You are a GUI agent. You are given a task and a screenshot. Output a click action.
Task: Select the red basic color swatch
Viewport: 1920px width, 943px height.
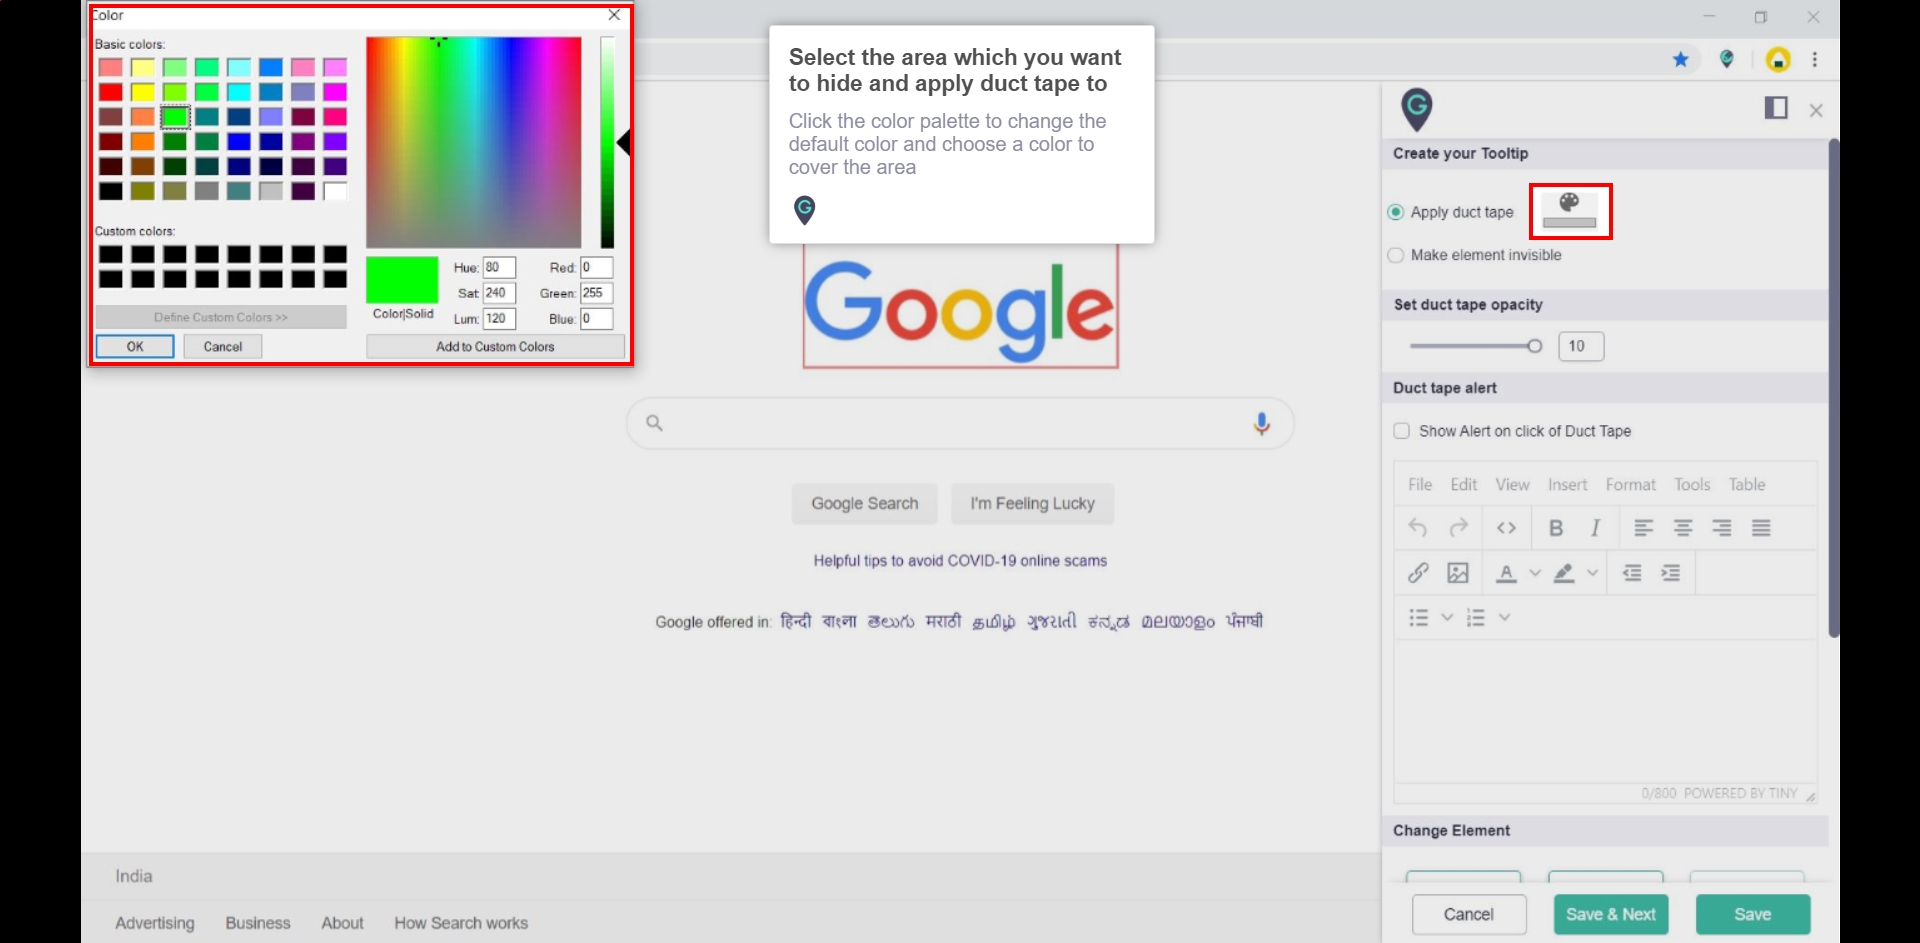point(111,92)
